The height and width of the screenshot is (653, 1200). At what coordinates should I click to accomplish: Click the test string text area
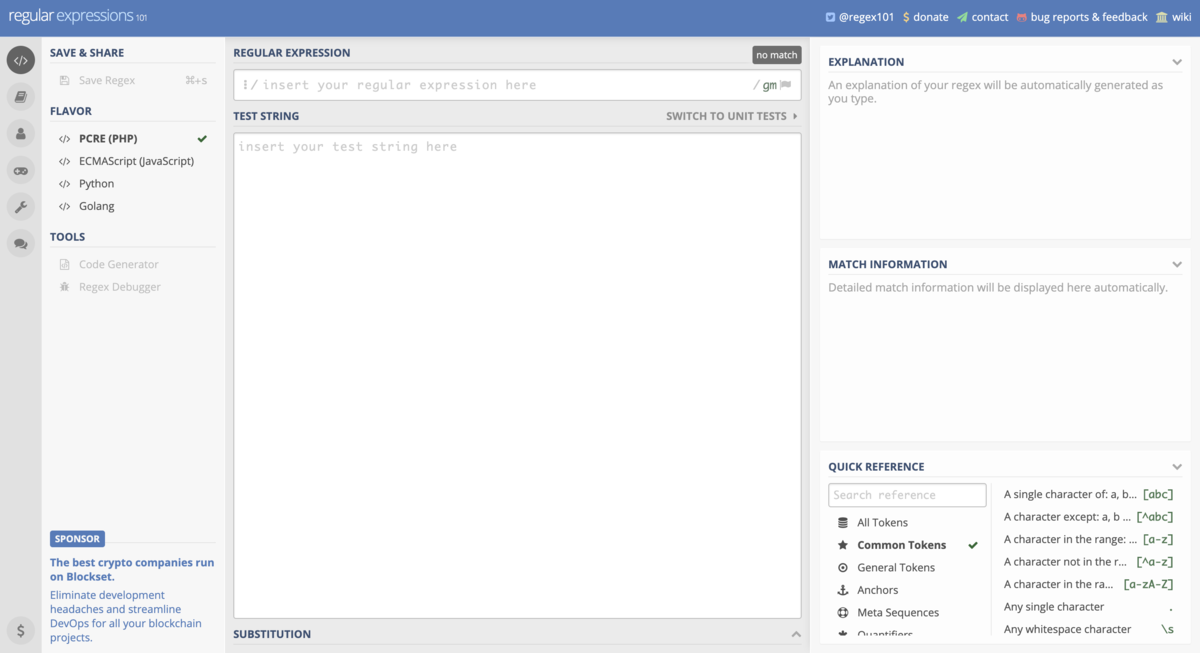click(517, 375)
